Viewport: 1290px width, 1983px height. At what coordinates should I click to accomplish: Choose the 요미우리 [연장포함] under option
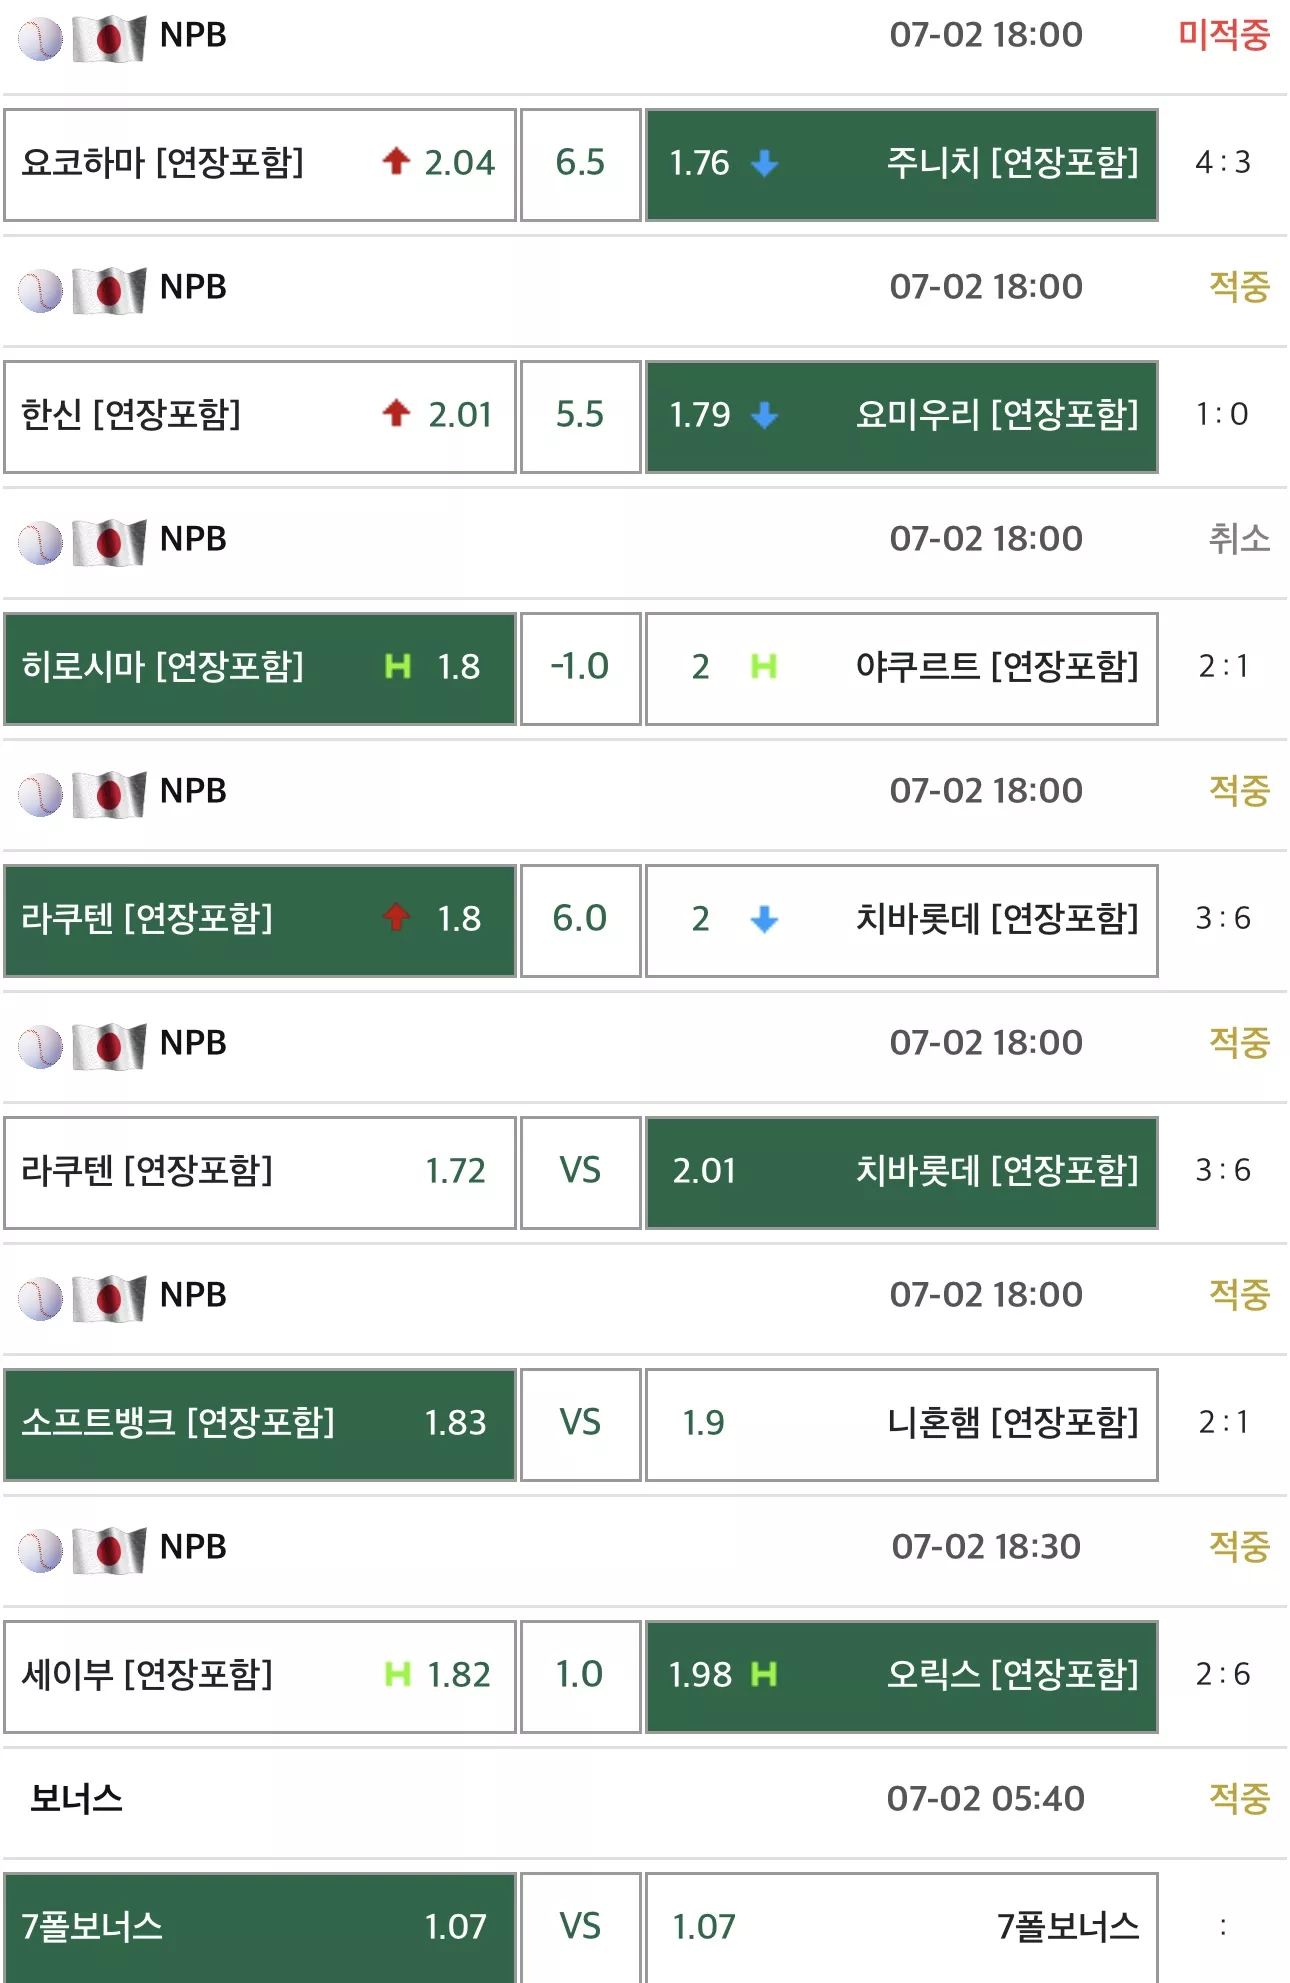point(902,417)
